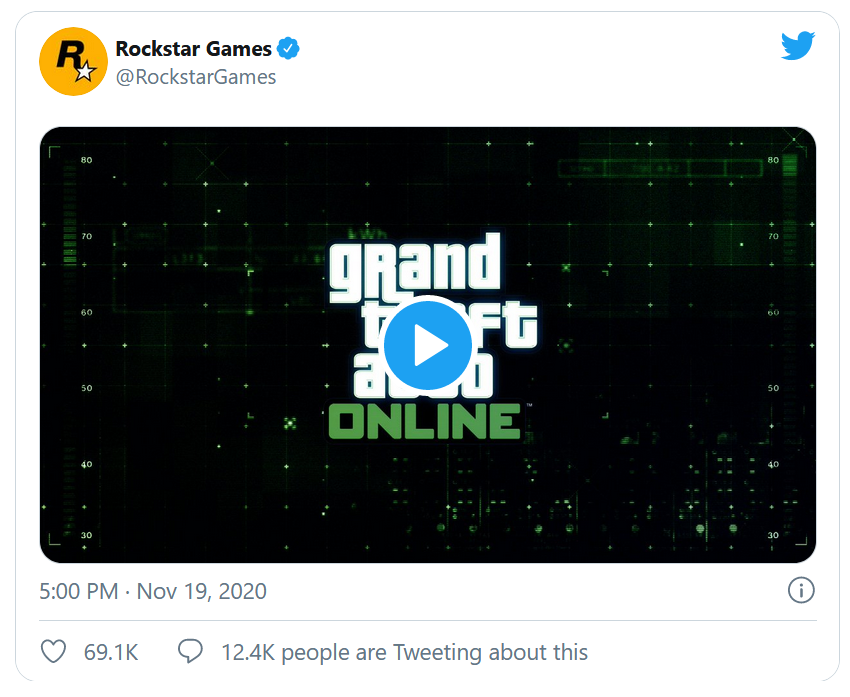The height and width of the screenshot is (697, 850).
Task: Click the bottom-right "30" scale marker in the video
Action: [772, 536]
